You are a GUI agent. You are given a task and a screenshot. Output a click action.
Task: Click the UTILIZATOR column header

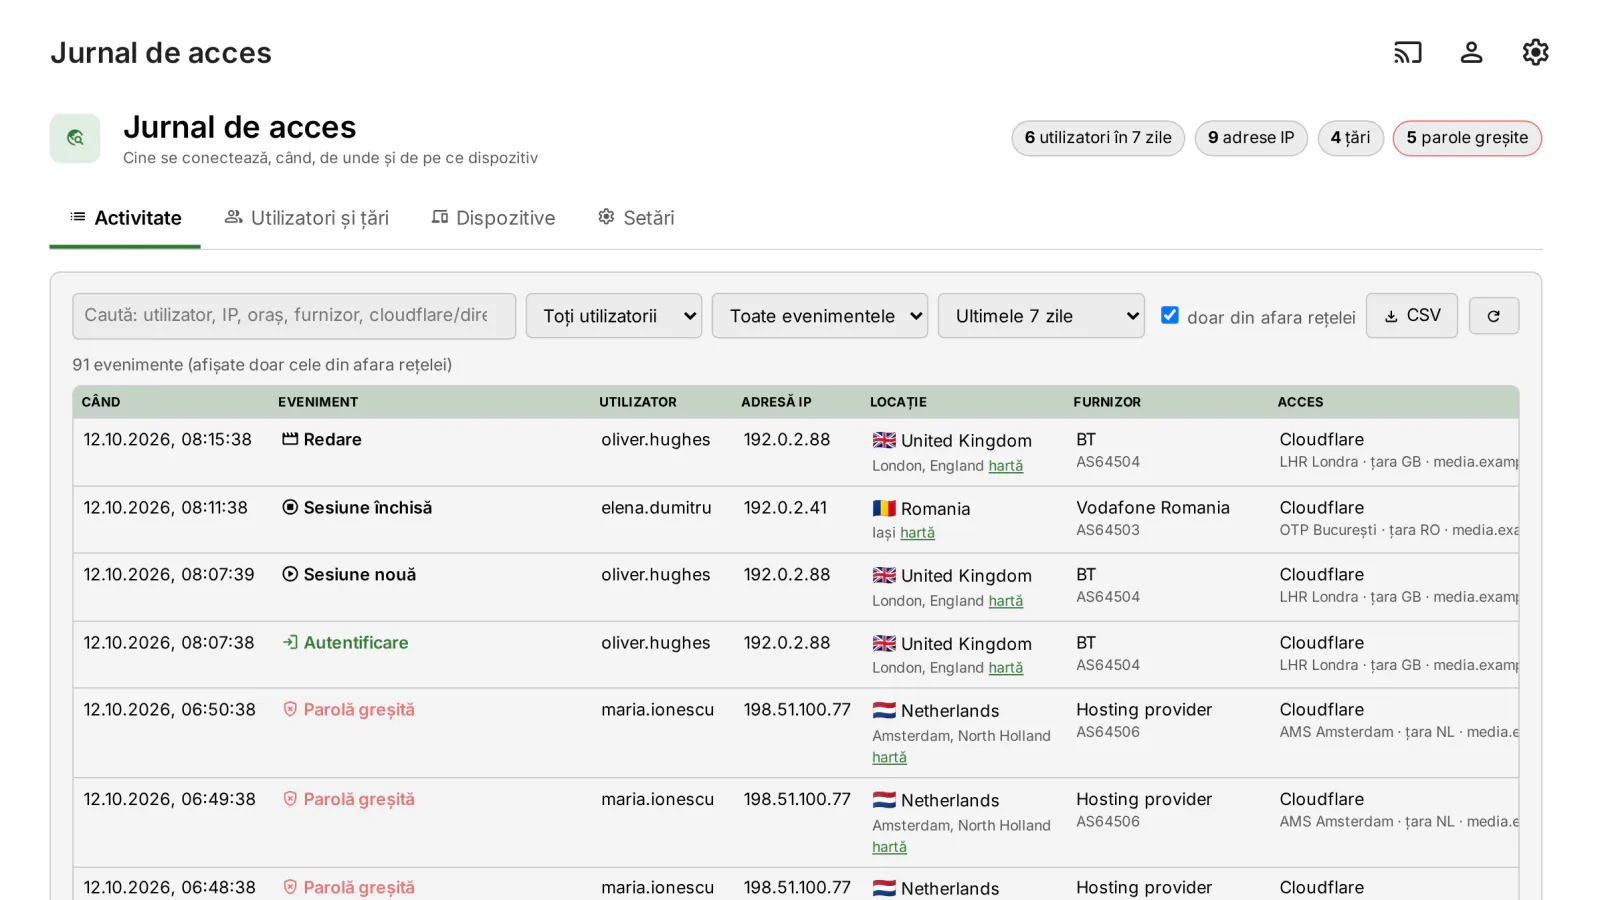tap(638, 402)
